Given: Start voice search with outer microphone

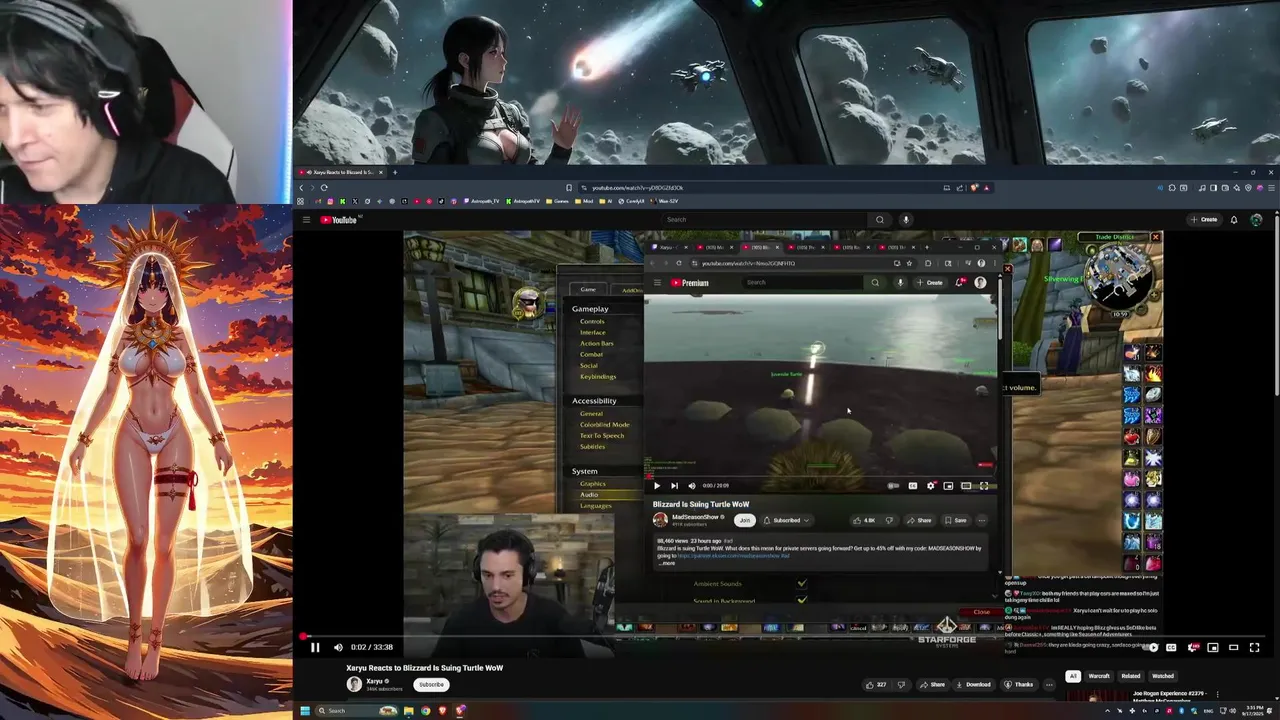Looking at the screenshot, I should 906,220.
